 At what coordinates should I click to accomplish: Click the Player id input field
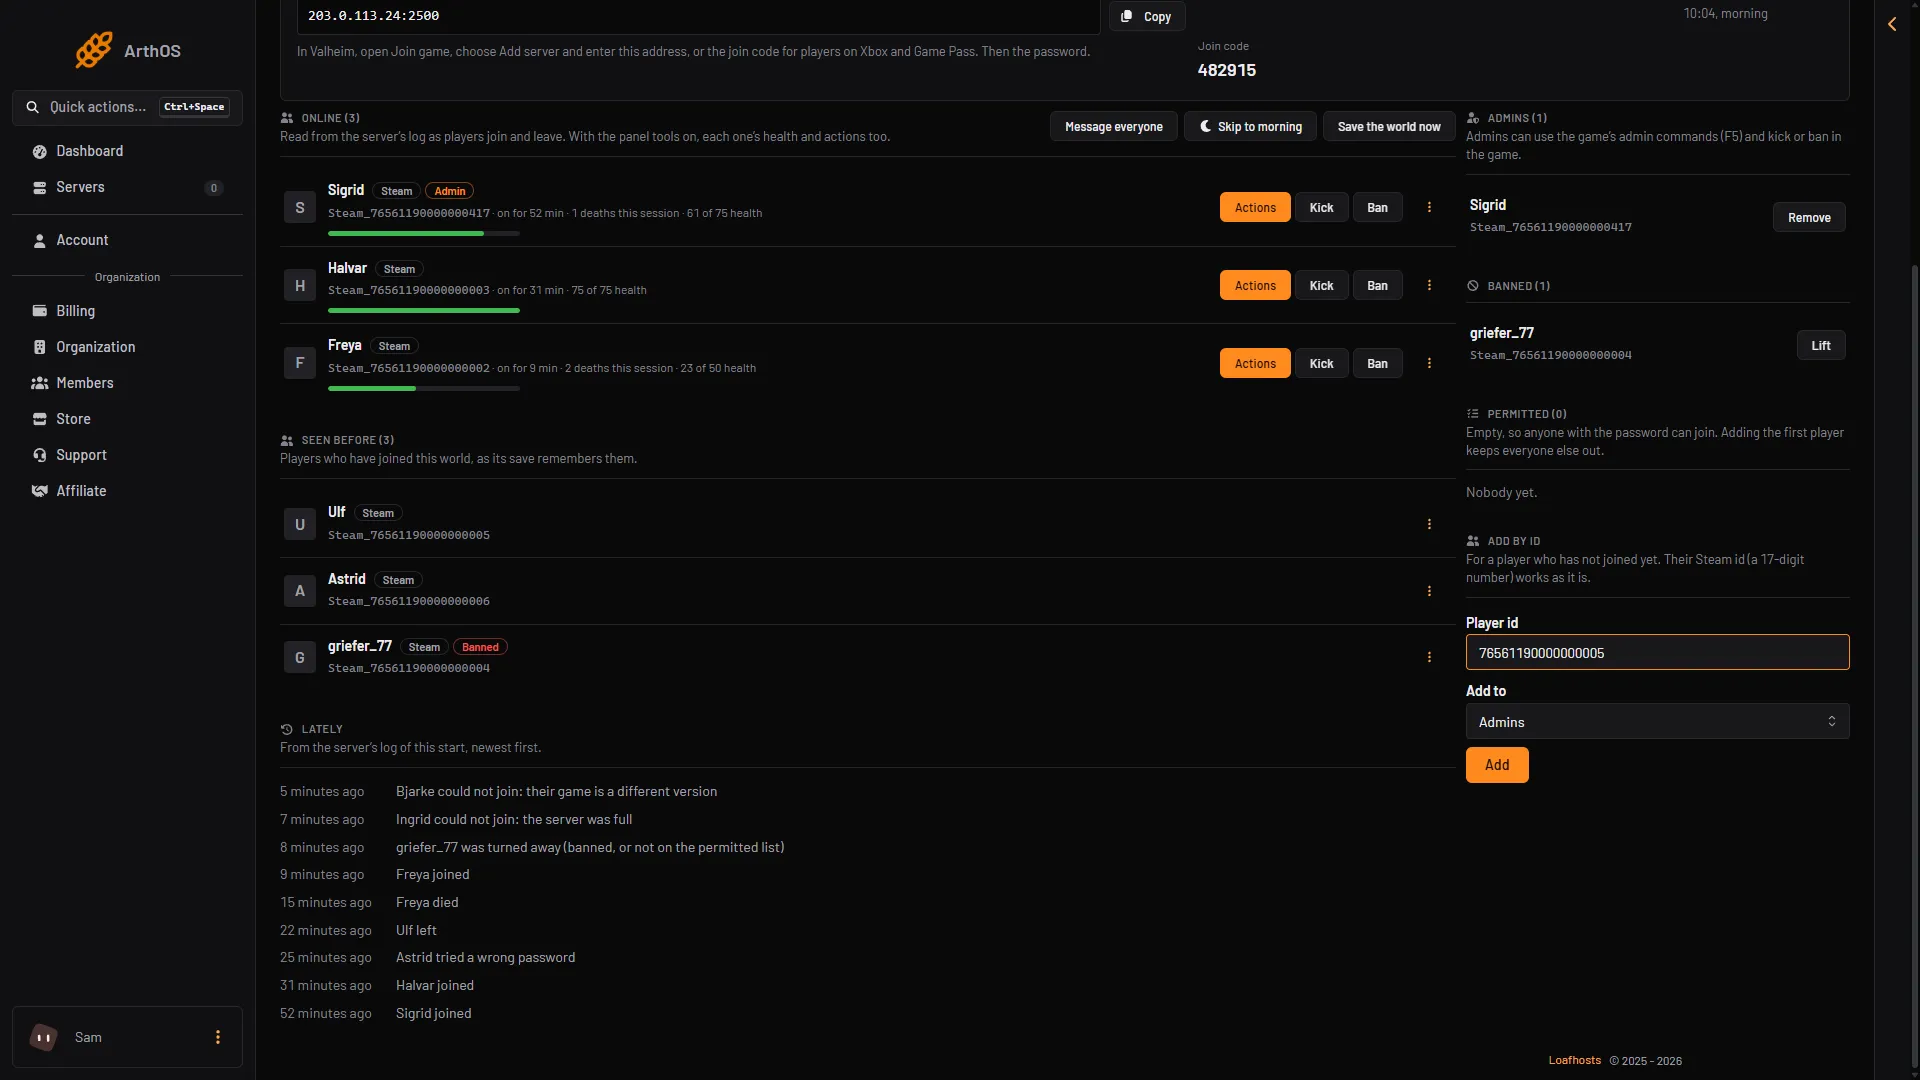tap(1657, 653)
